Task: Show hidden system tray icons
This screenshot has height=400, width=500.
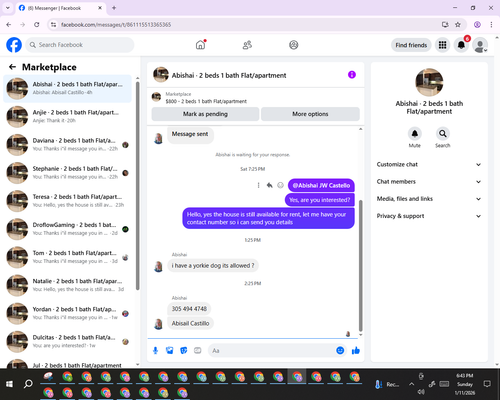Action: tap(412, 384)
